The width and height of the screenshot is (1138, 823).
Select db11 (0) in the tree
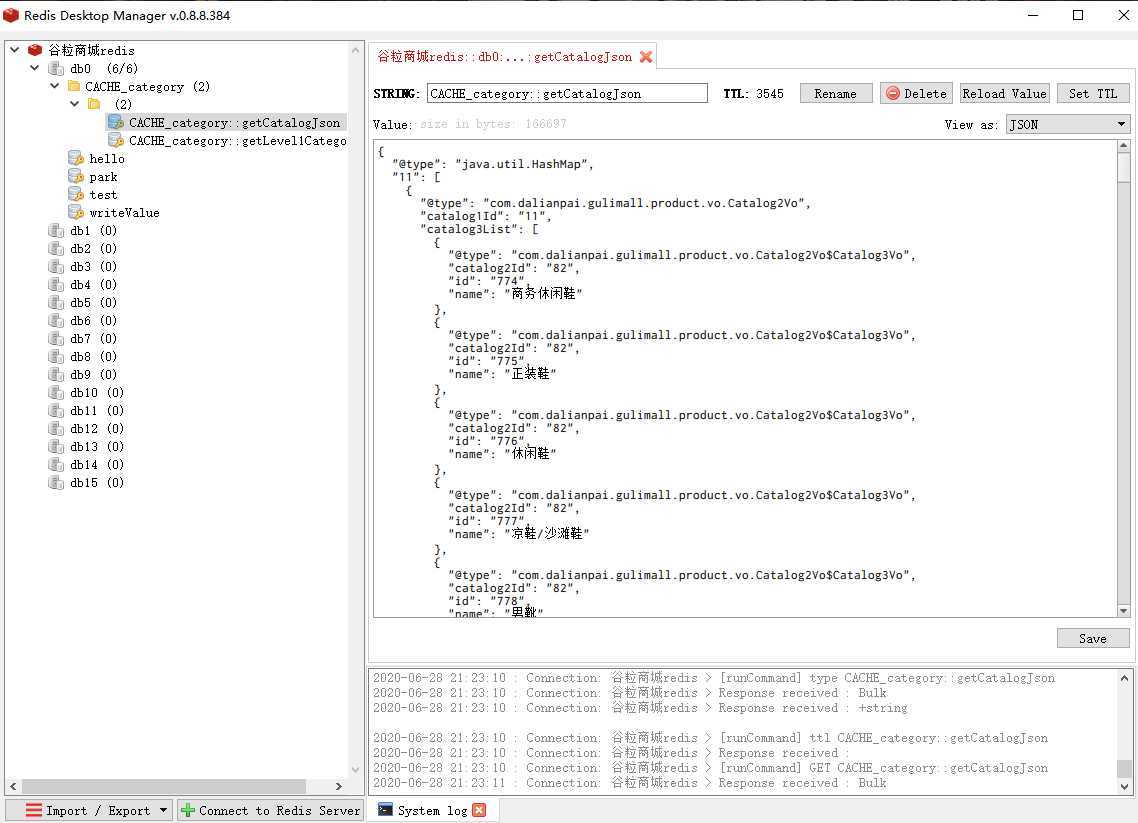(97, 410)
